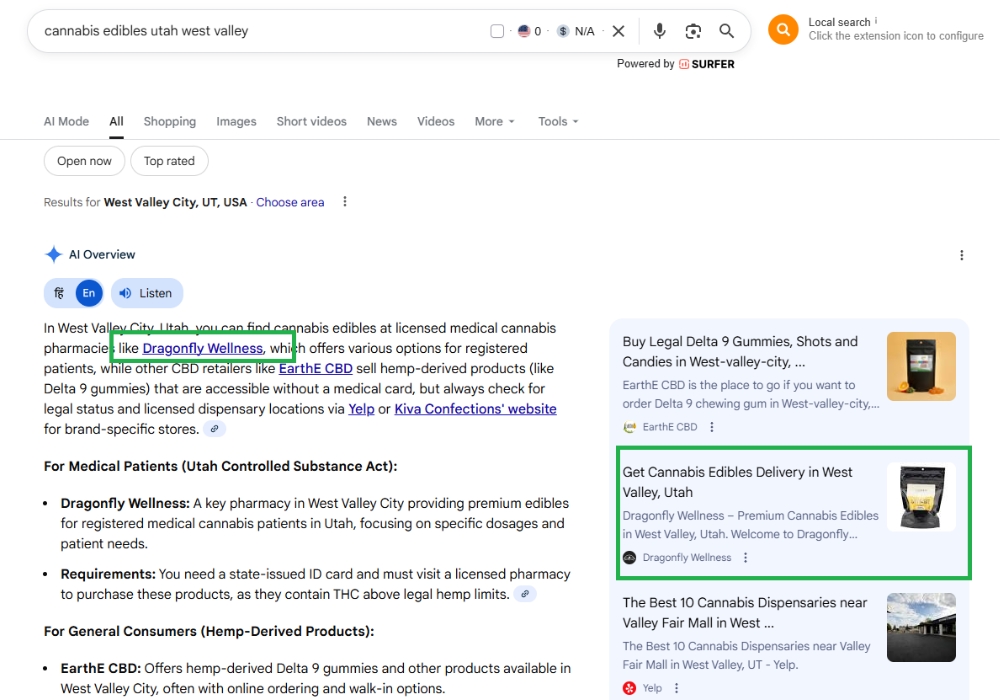This screenshot has height=700, width=1000.
Task: Click the Delta 9 gummies product thumbnail
Action: tap(921, 366)
